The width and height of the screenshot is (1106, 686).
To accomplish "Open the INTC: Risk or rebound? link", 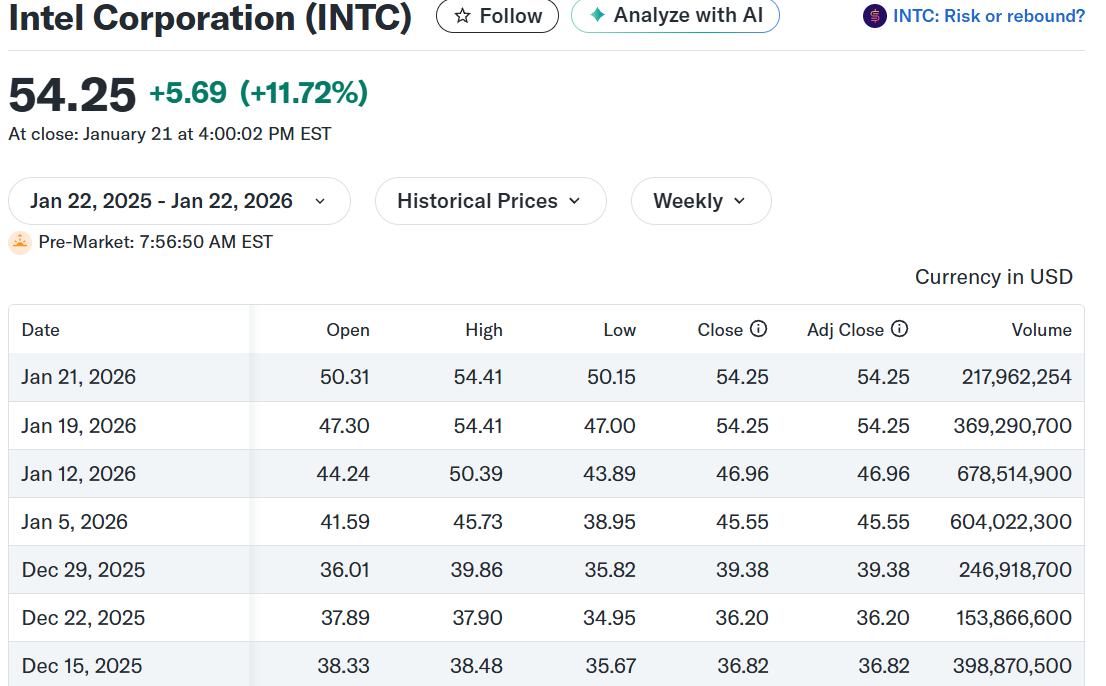I will coord(988,16).
